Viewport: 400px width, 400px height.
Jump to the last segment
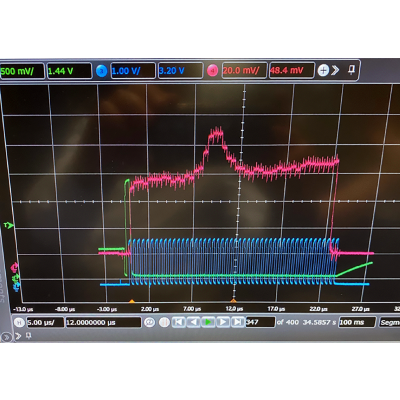pos(237,322)
